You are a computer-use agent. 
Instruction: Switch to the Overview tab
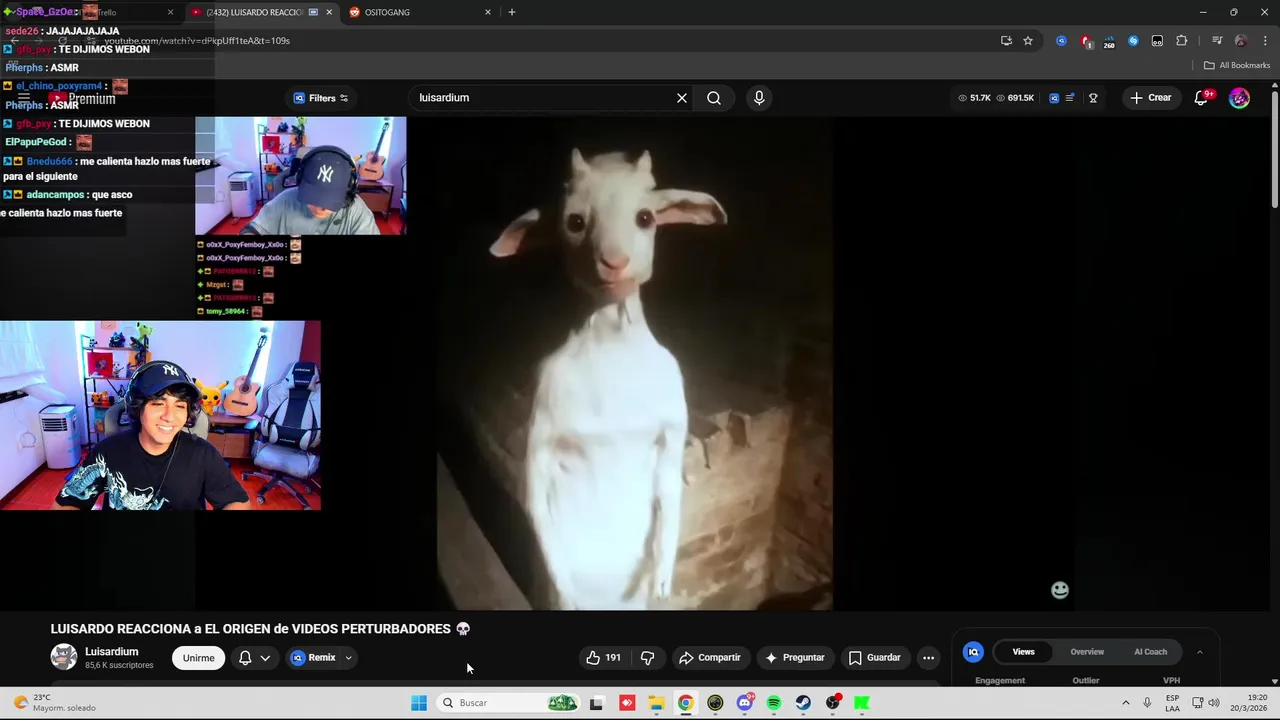coord(1087,652)
